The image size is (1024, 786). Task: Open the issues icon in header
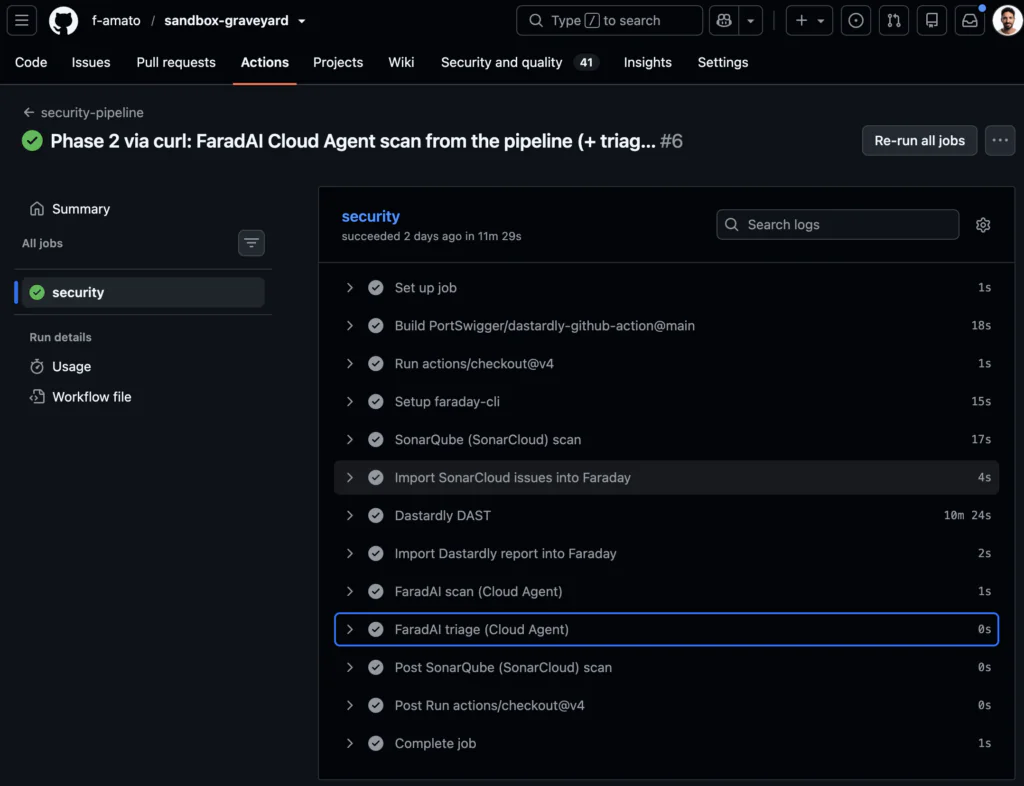856,21
